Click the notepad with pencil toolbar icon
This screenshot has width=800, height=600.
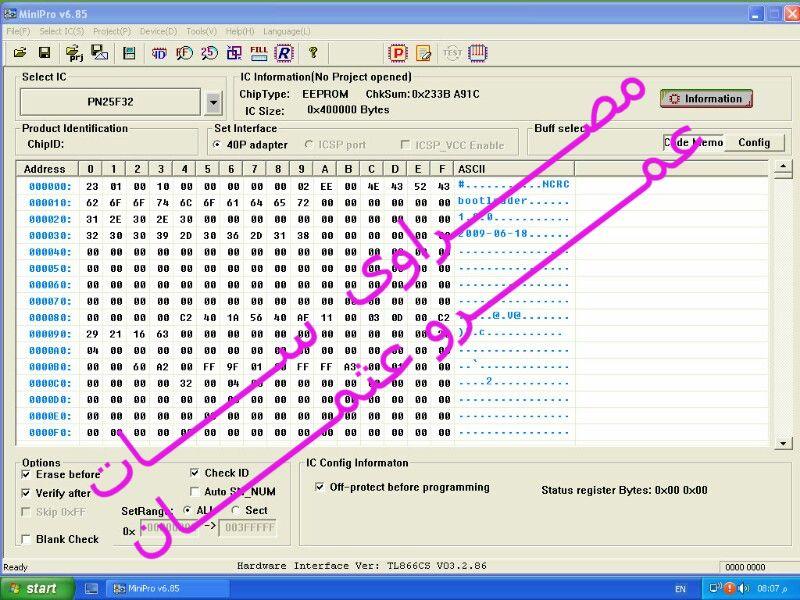click(423, 53)
